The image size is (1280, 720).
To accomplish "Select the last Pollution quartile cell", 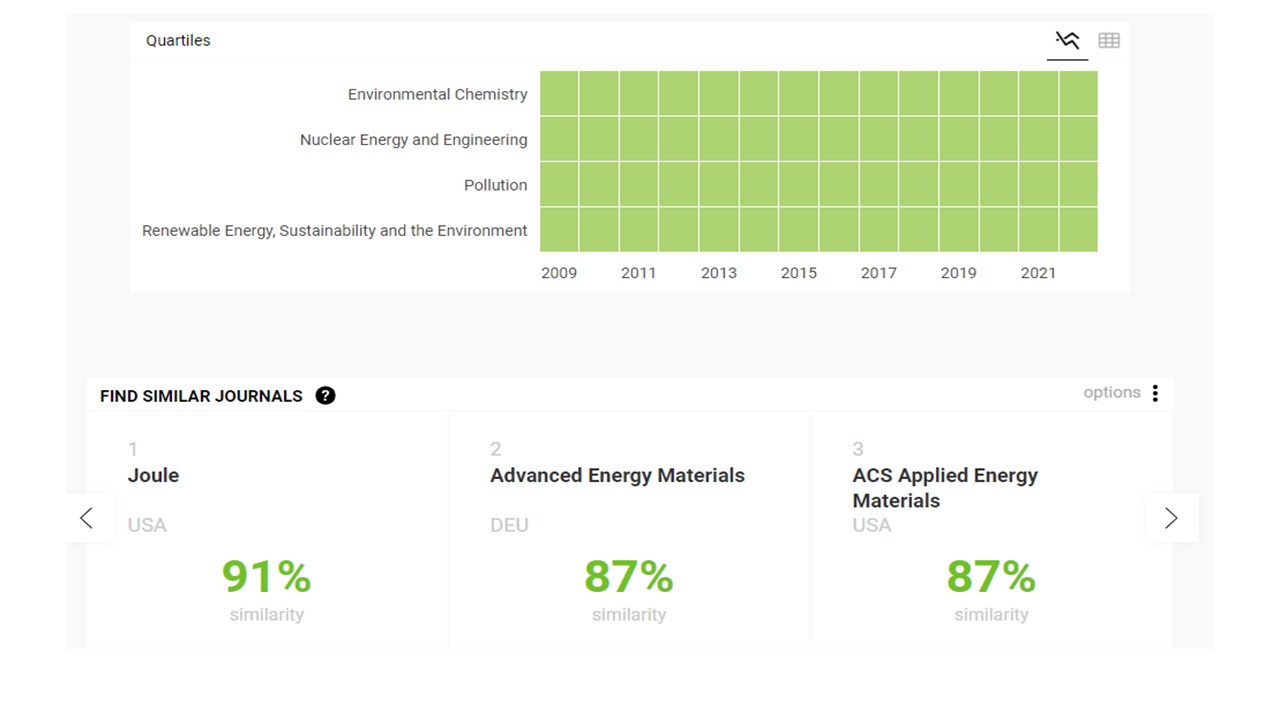I will tap(1078, 184).
